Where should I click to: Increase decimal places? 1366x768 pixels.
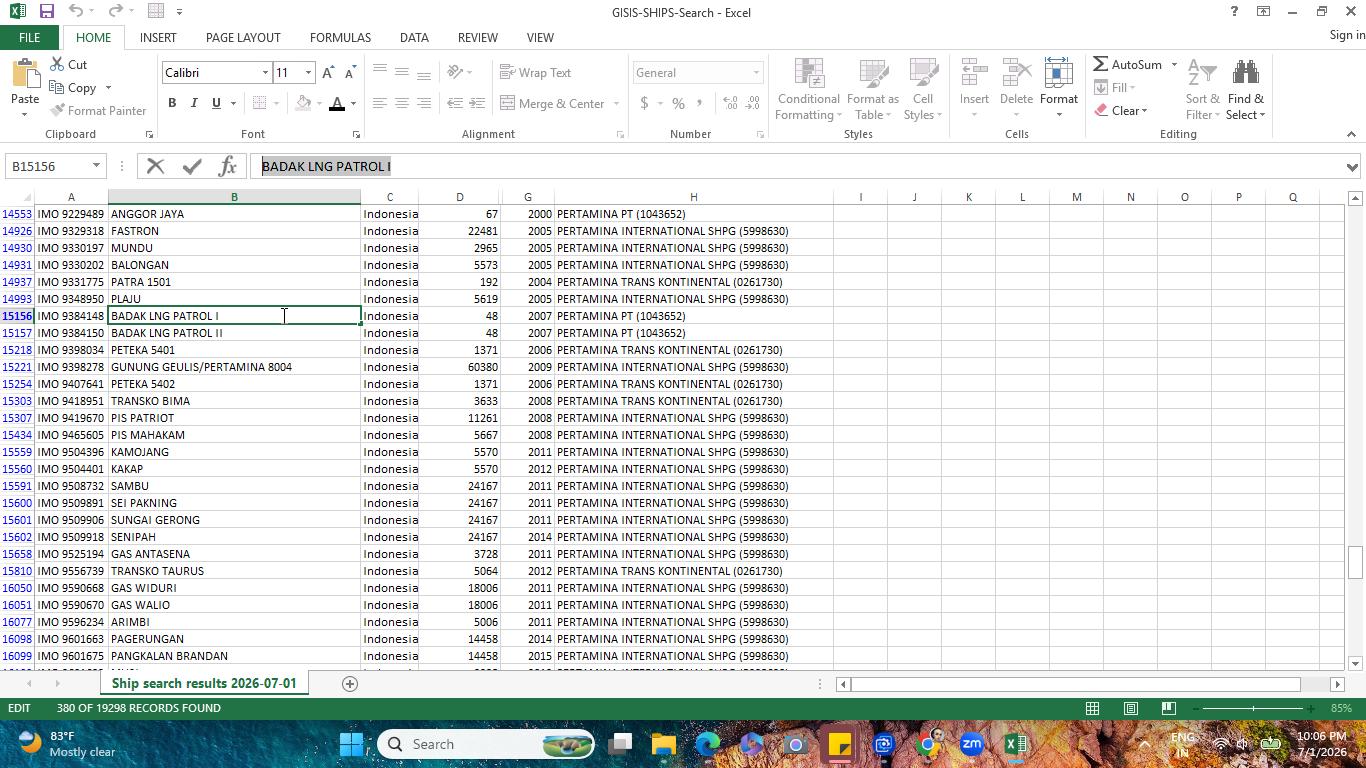pyautogui.click(x=730, y=103)
